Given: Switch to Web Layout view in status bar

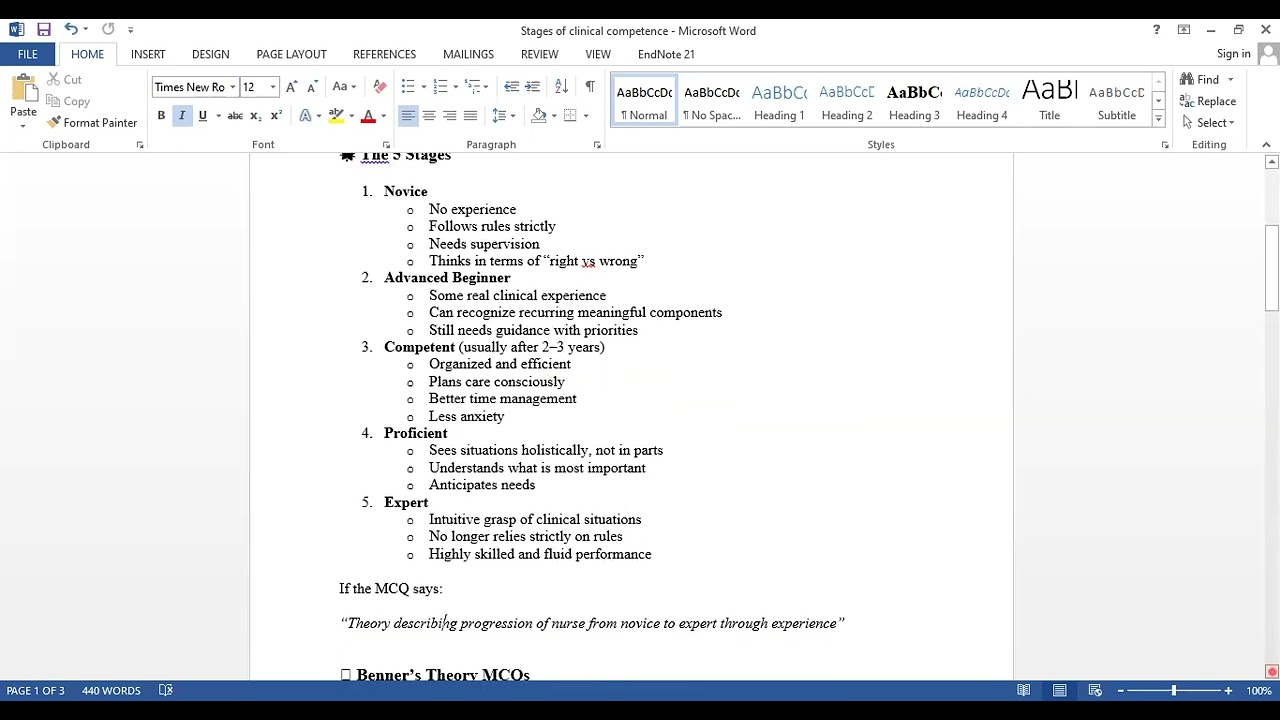Looking at the screenshot, I should [1095, 691].
